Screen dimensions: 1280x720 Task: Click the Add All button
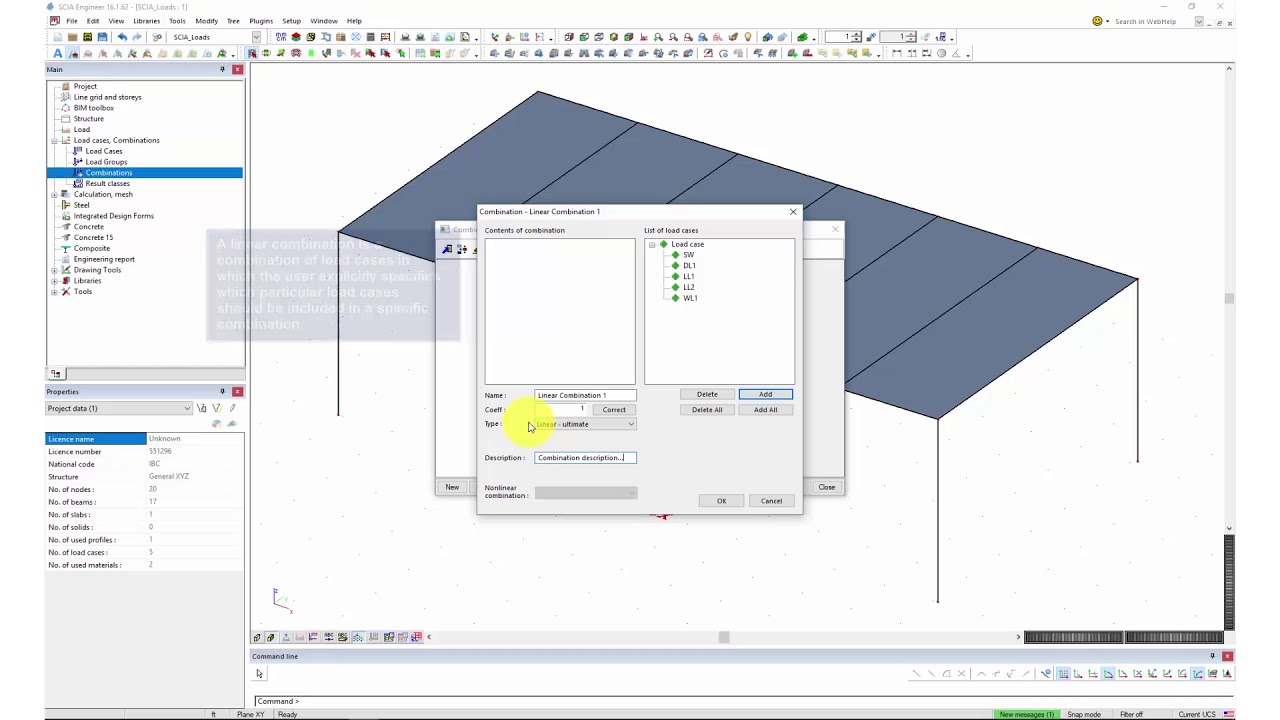pyautogui.click(x=765, y=409)
